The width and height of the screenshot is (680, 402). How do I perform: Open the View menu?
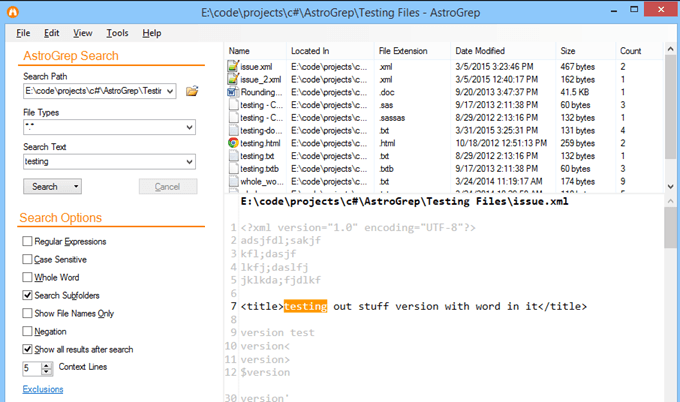tap(82, 33)
